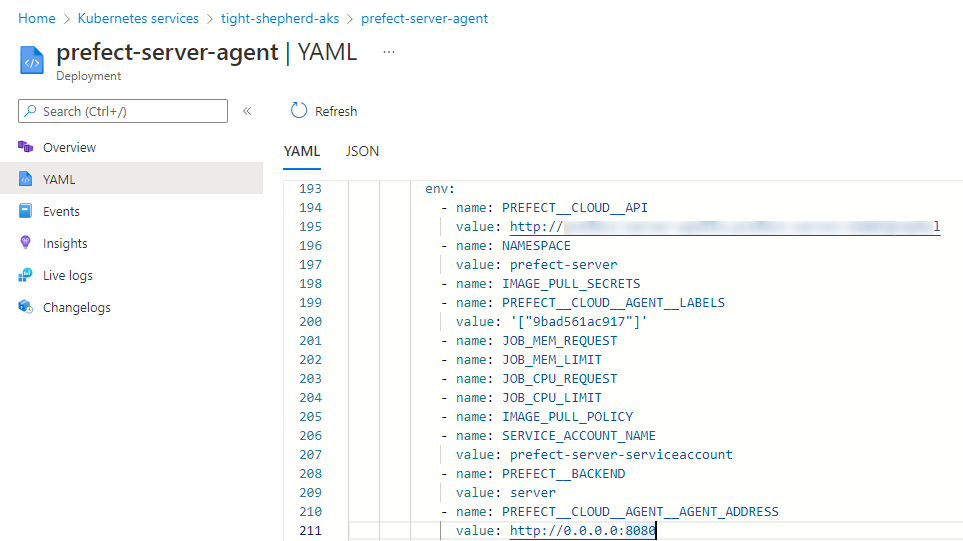This screenshot has width=963, height=541.
Task: Click the IMAGE_PULL_SECRETS env name
Action: click(x=571, y=284)
